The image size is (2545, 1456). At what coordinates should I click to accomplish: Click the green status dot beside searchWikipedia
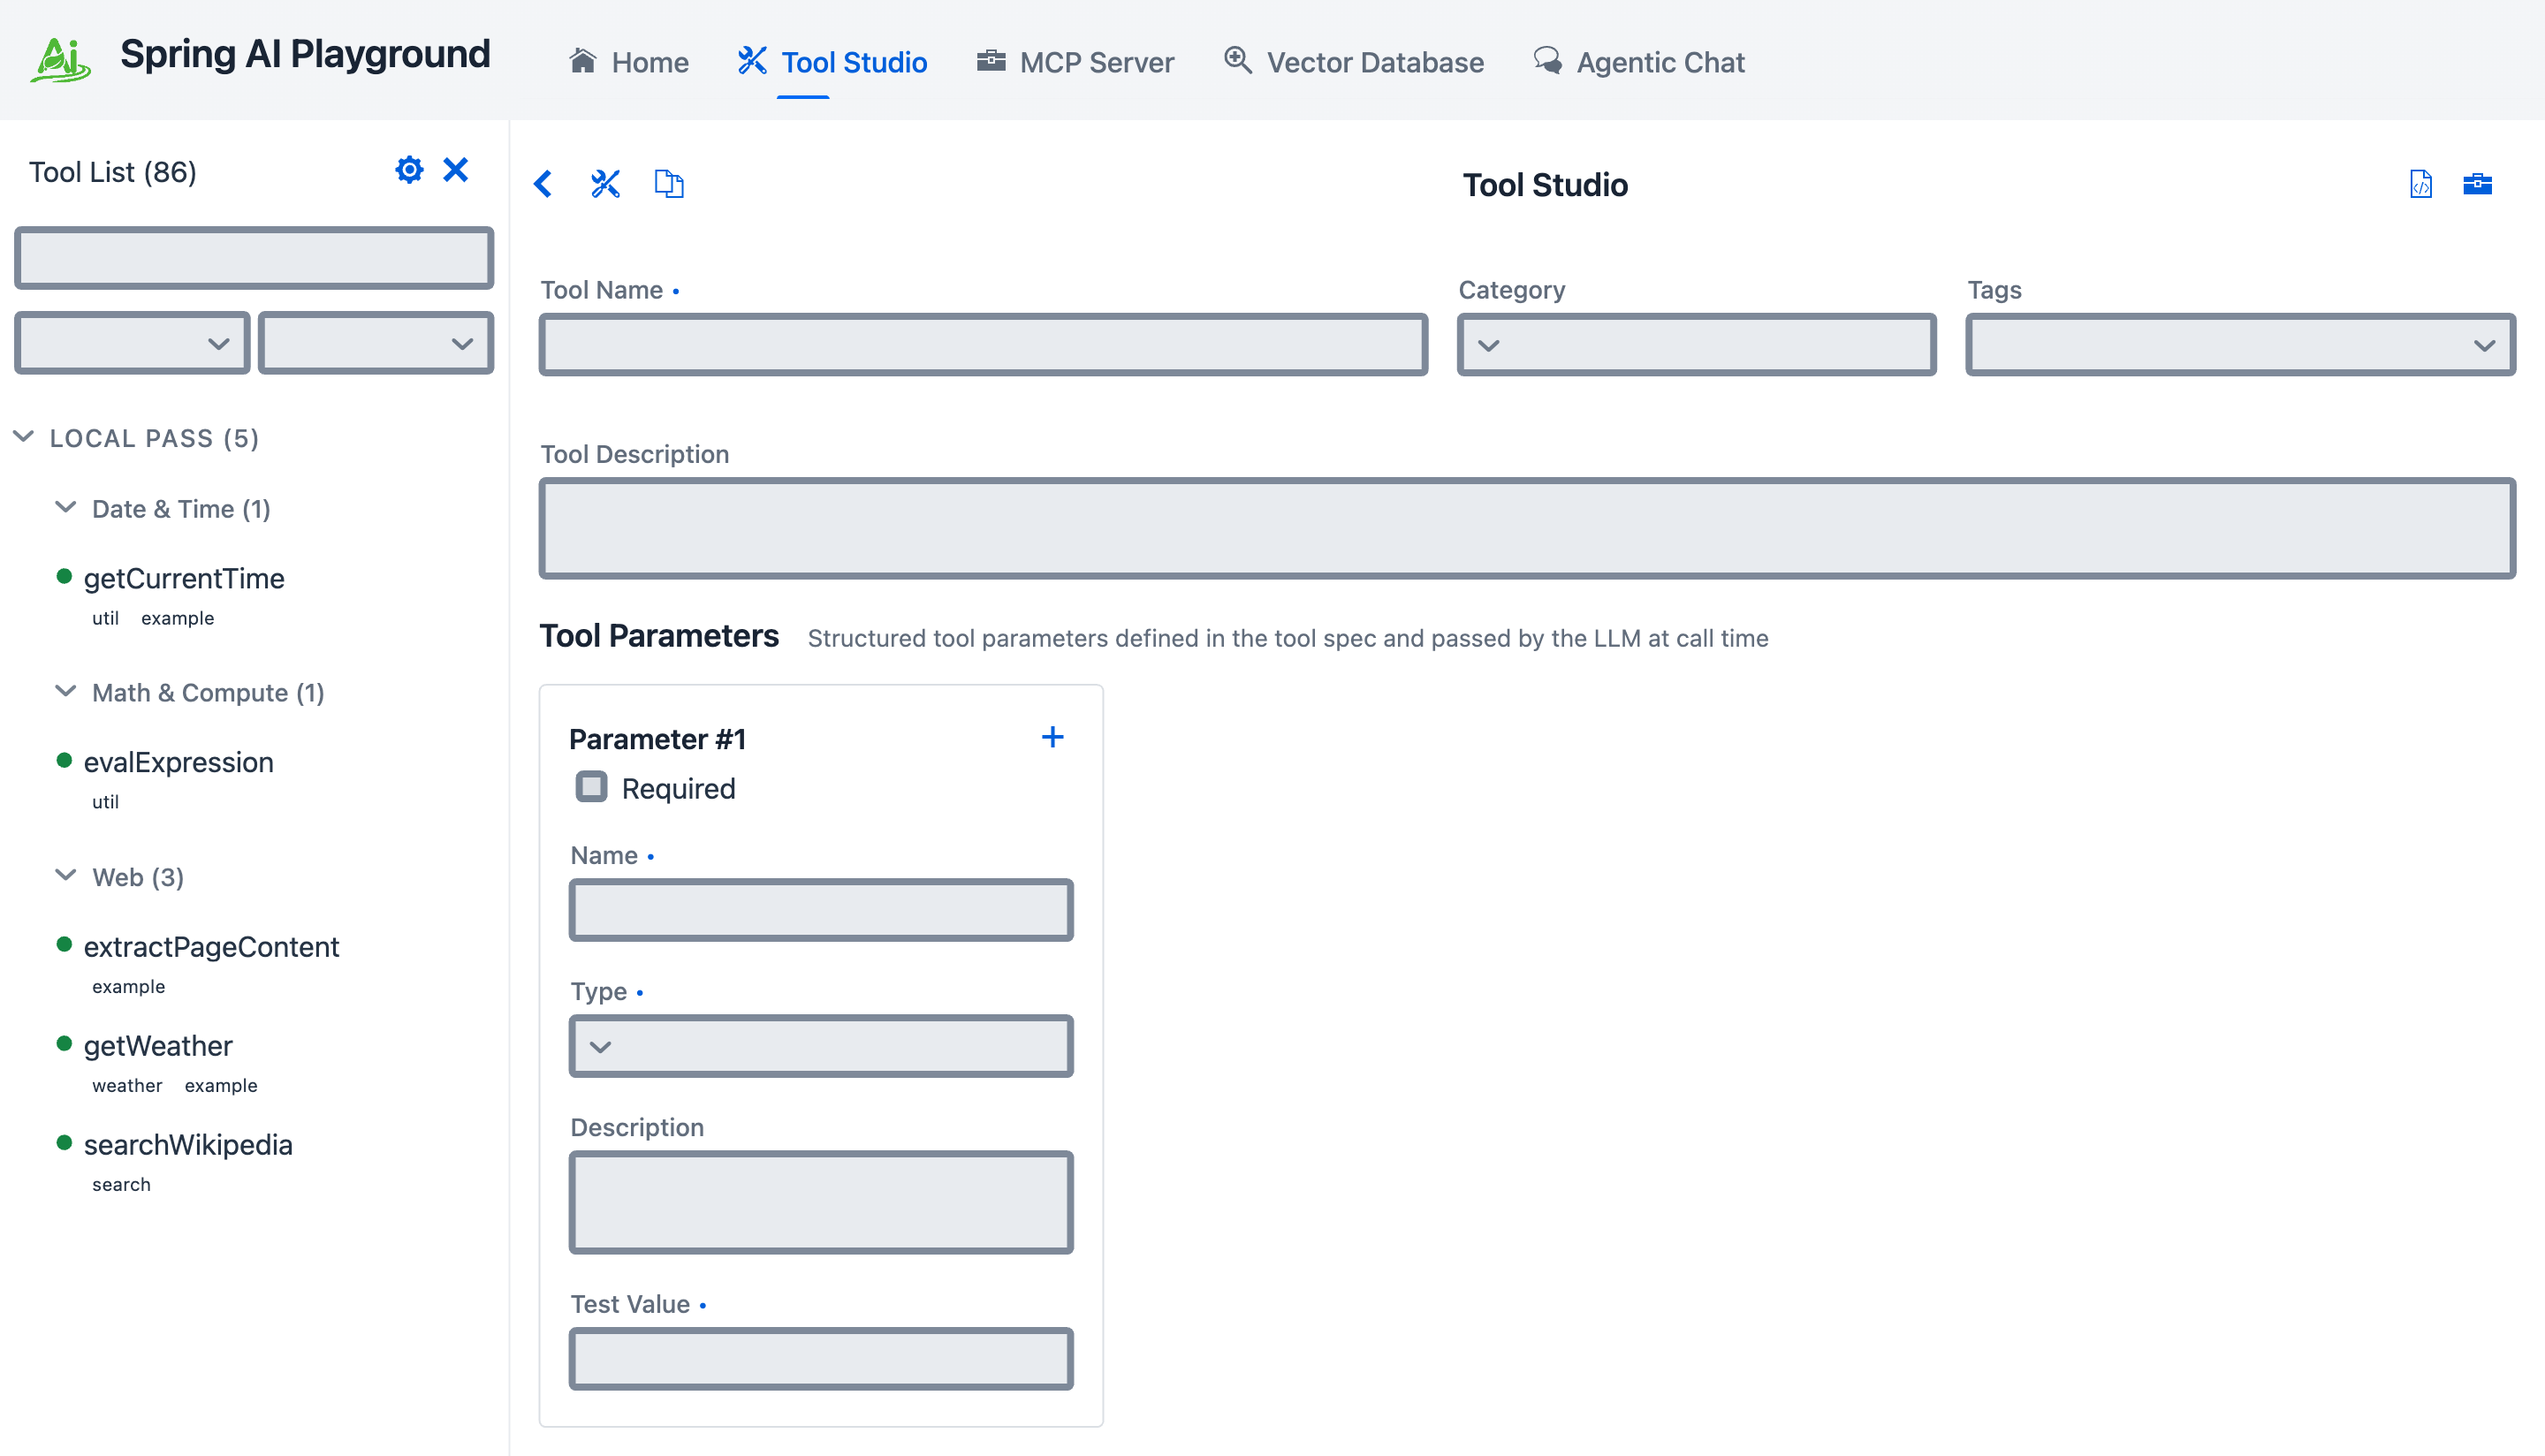pos(64,1142)
